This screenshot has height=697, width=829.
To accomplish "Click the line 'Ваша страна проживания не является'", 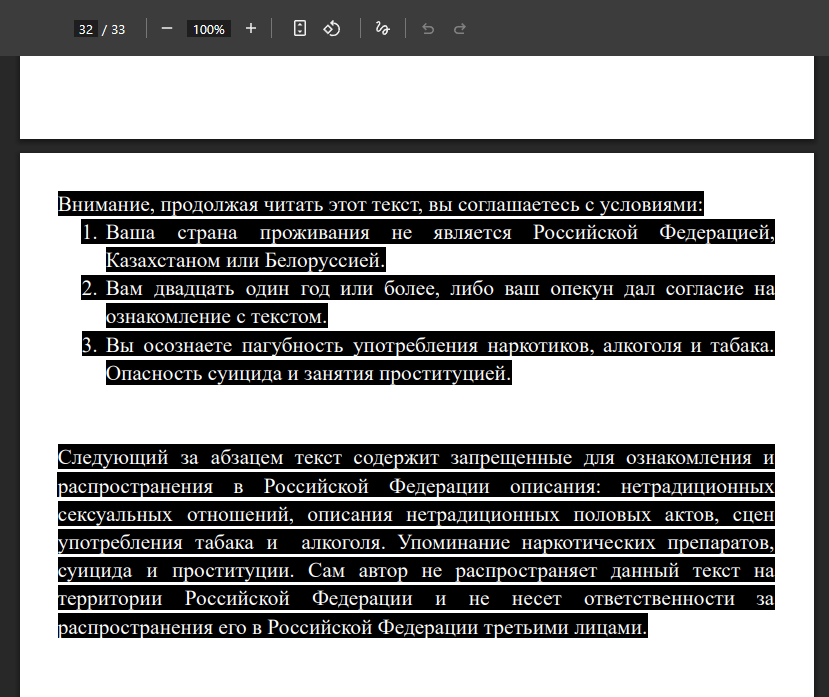I will coord(440,232).
